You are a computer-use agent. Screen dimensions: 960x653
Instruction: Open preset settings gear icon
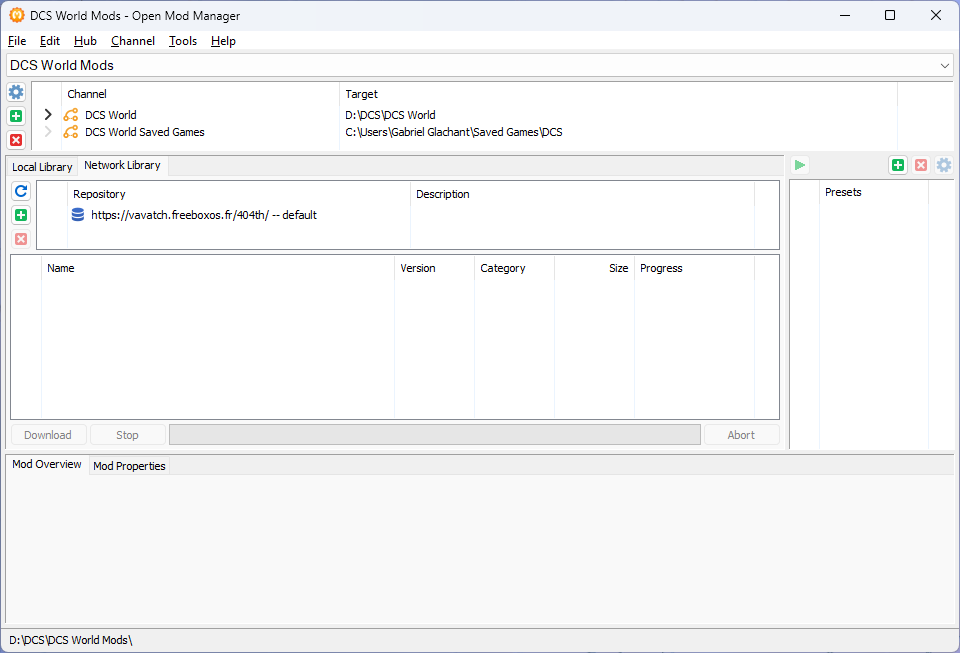[x=943, y=165]
